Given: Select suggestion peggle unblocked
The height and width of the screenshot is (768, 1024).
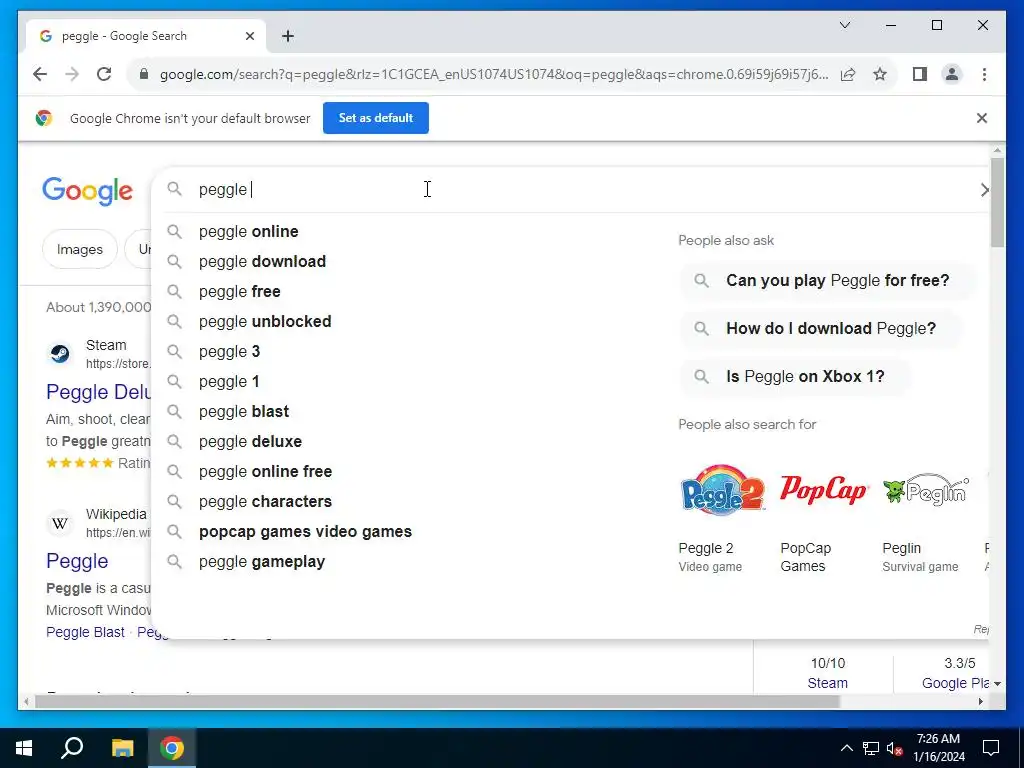Looking at the screenshot, I should coord(405,322).
